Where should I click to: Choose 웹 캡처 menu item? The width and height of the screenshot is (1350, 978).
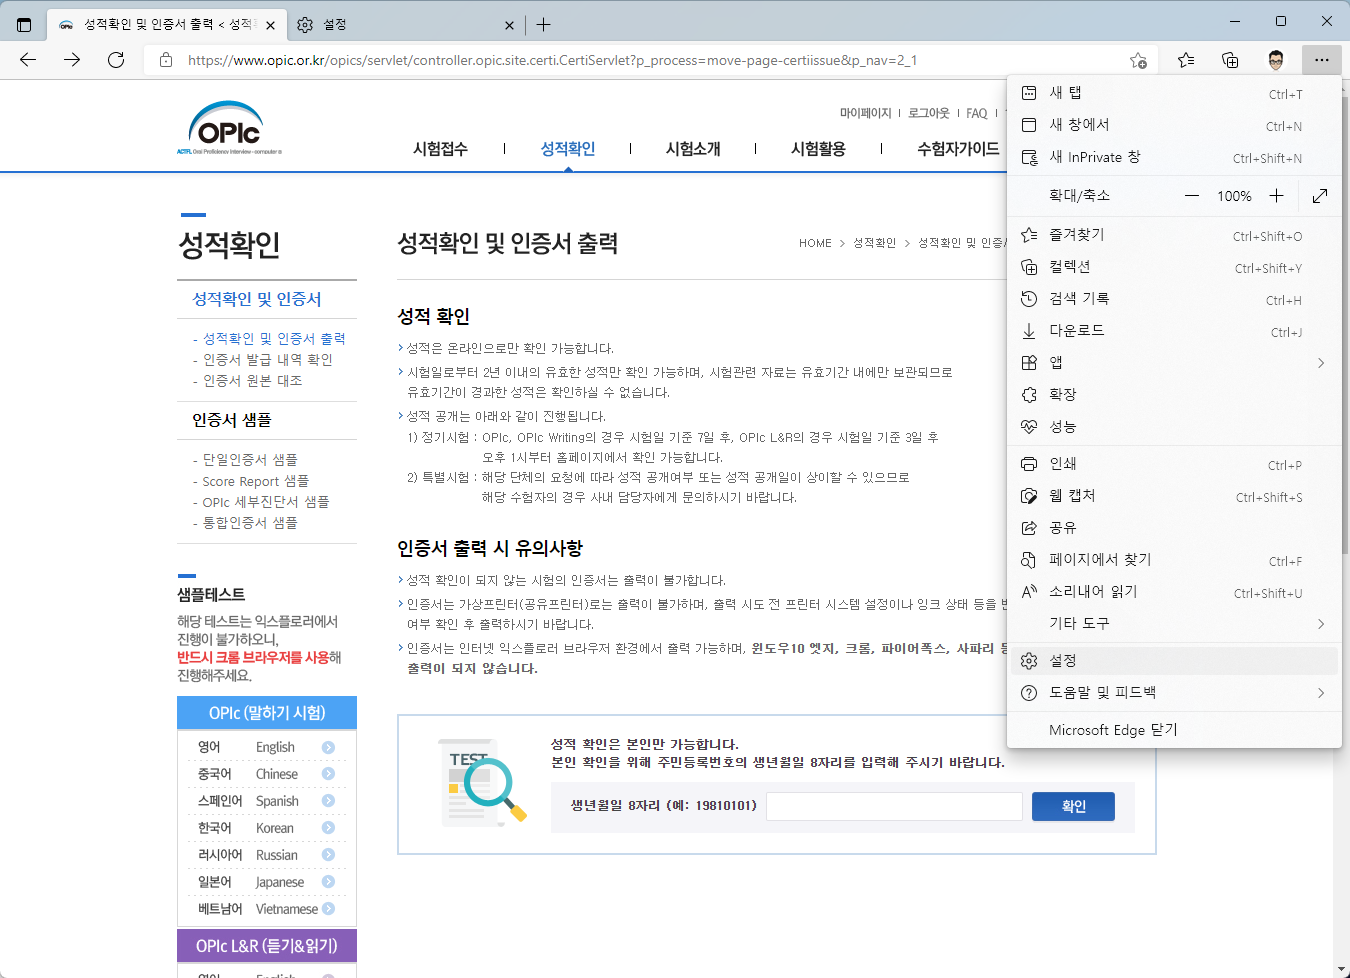click(1174, 496)
